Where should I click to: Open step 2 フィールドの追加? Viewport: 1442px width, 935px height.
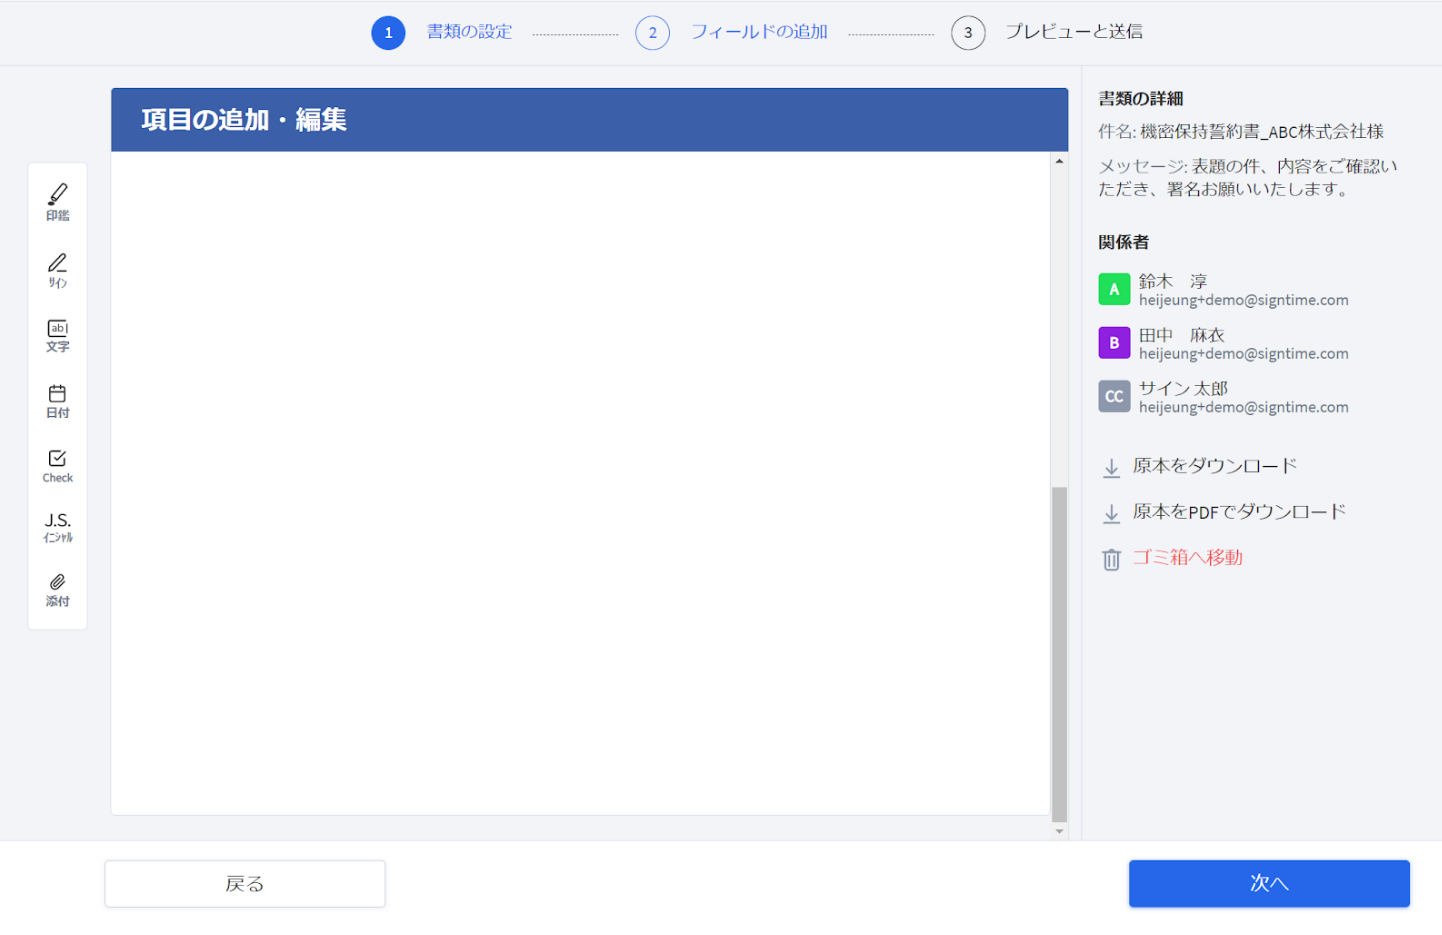pyautogui.click(x=732, y=32)
